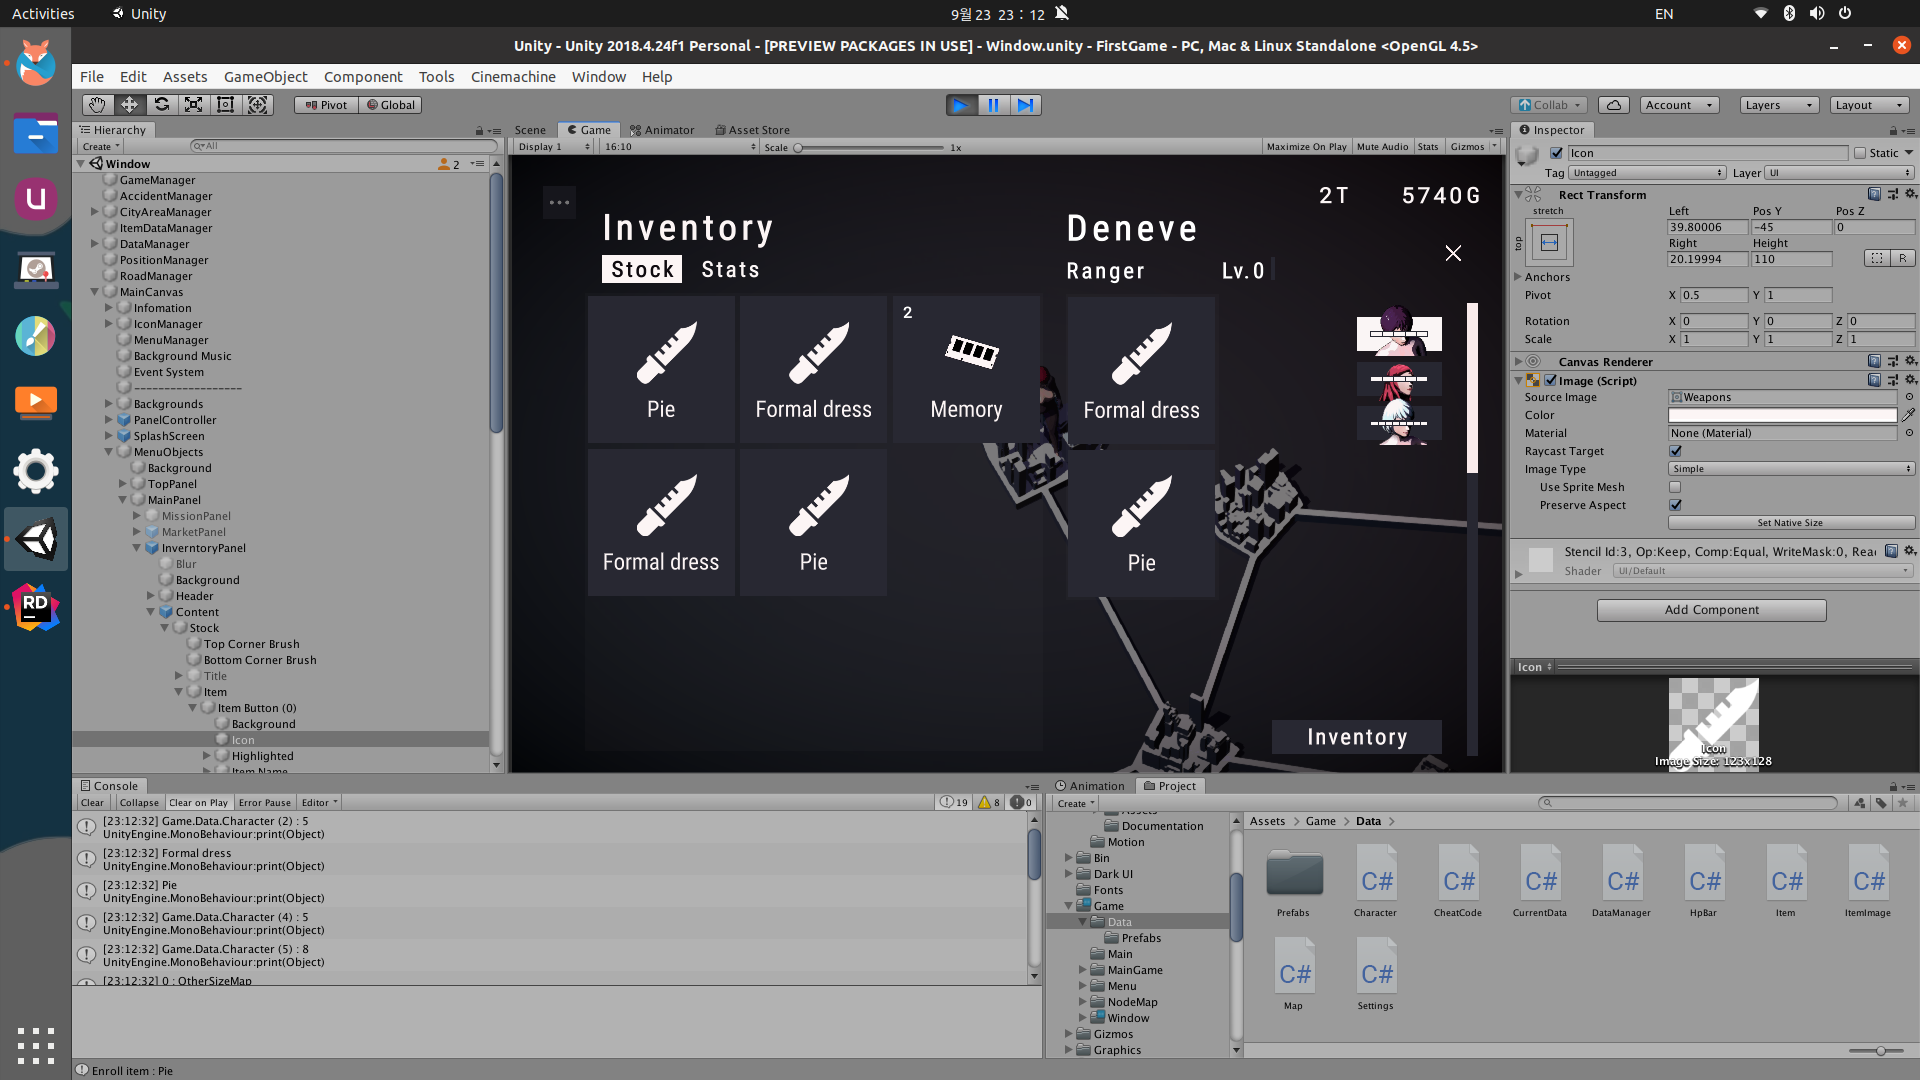This screenshot has height=1080, width=1920.
Task: Select the Rect Transform tool
Action: point(225,105)
